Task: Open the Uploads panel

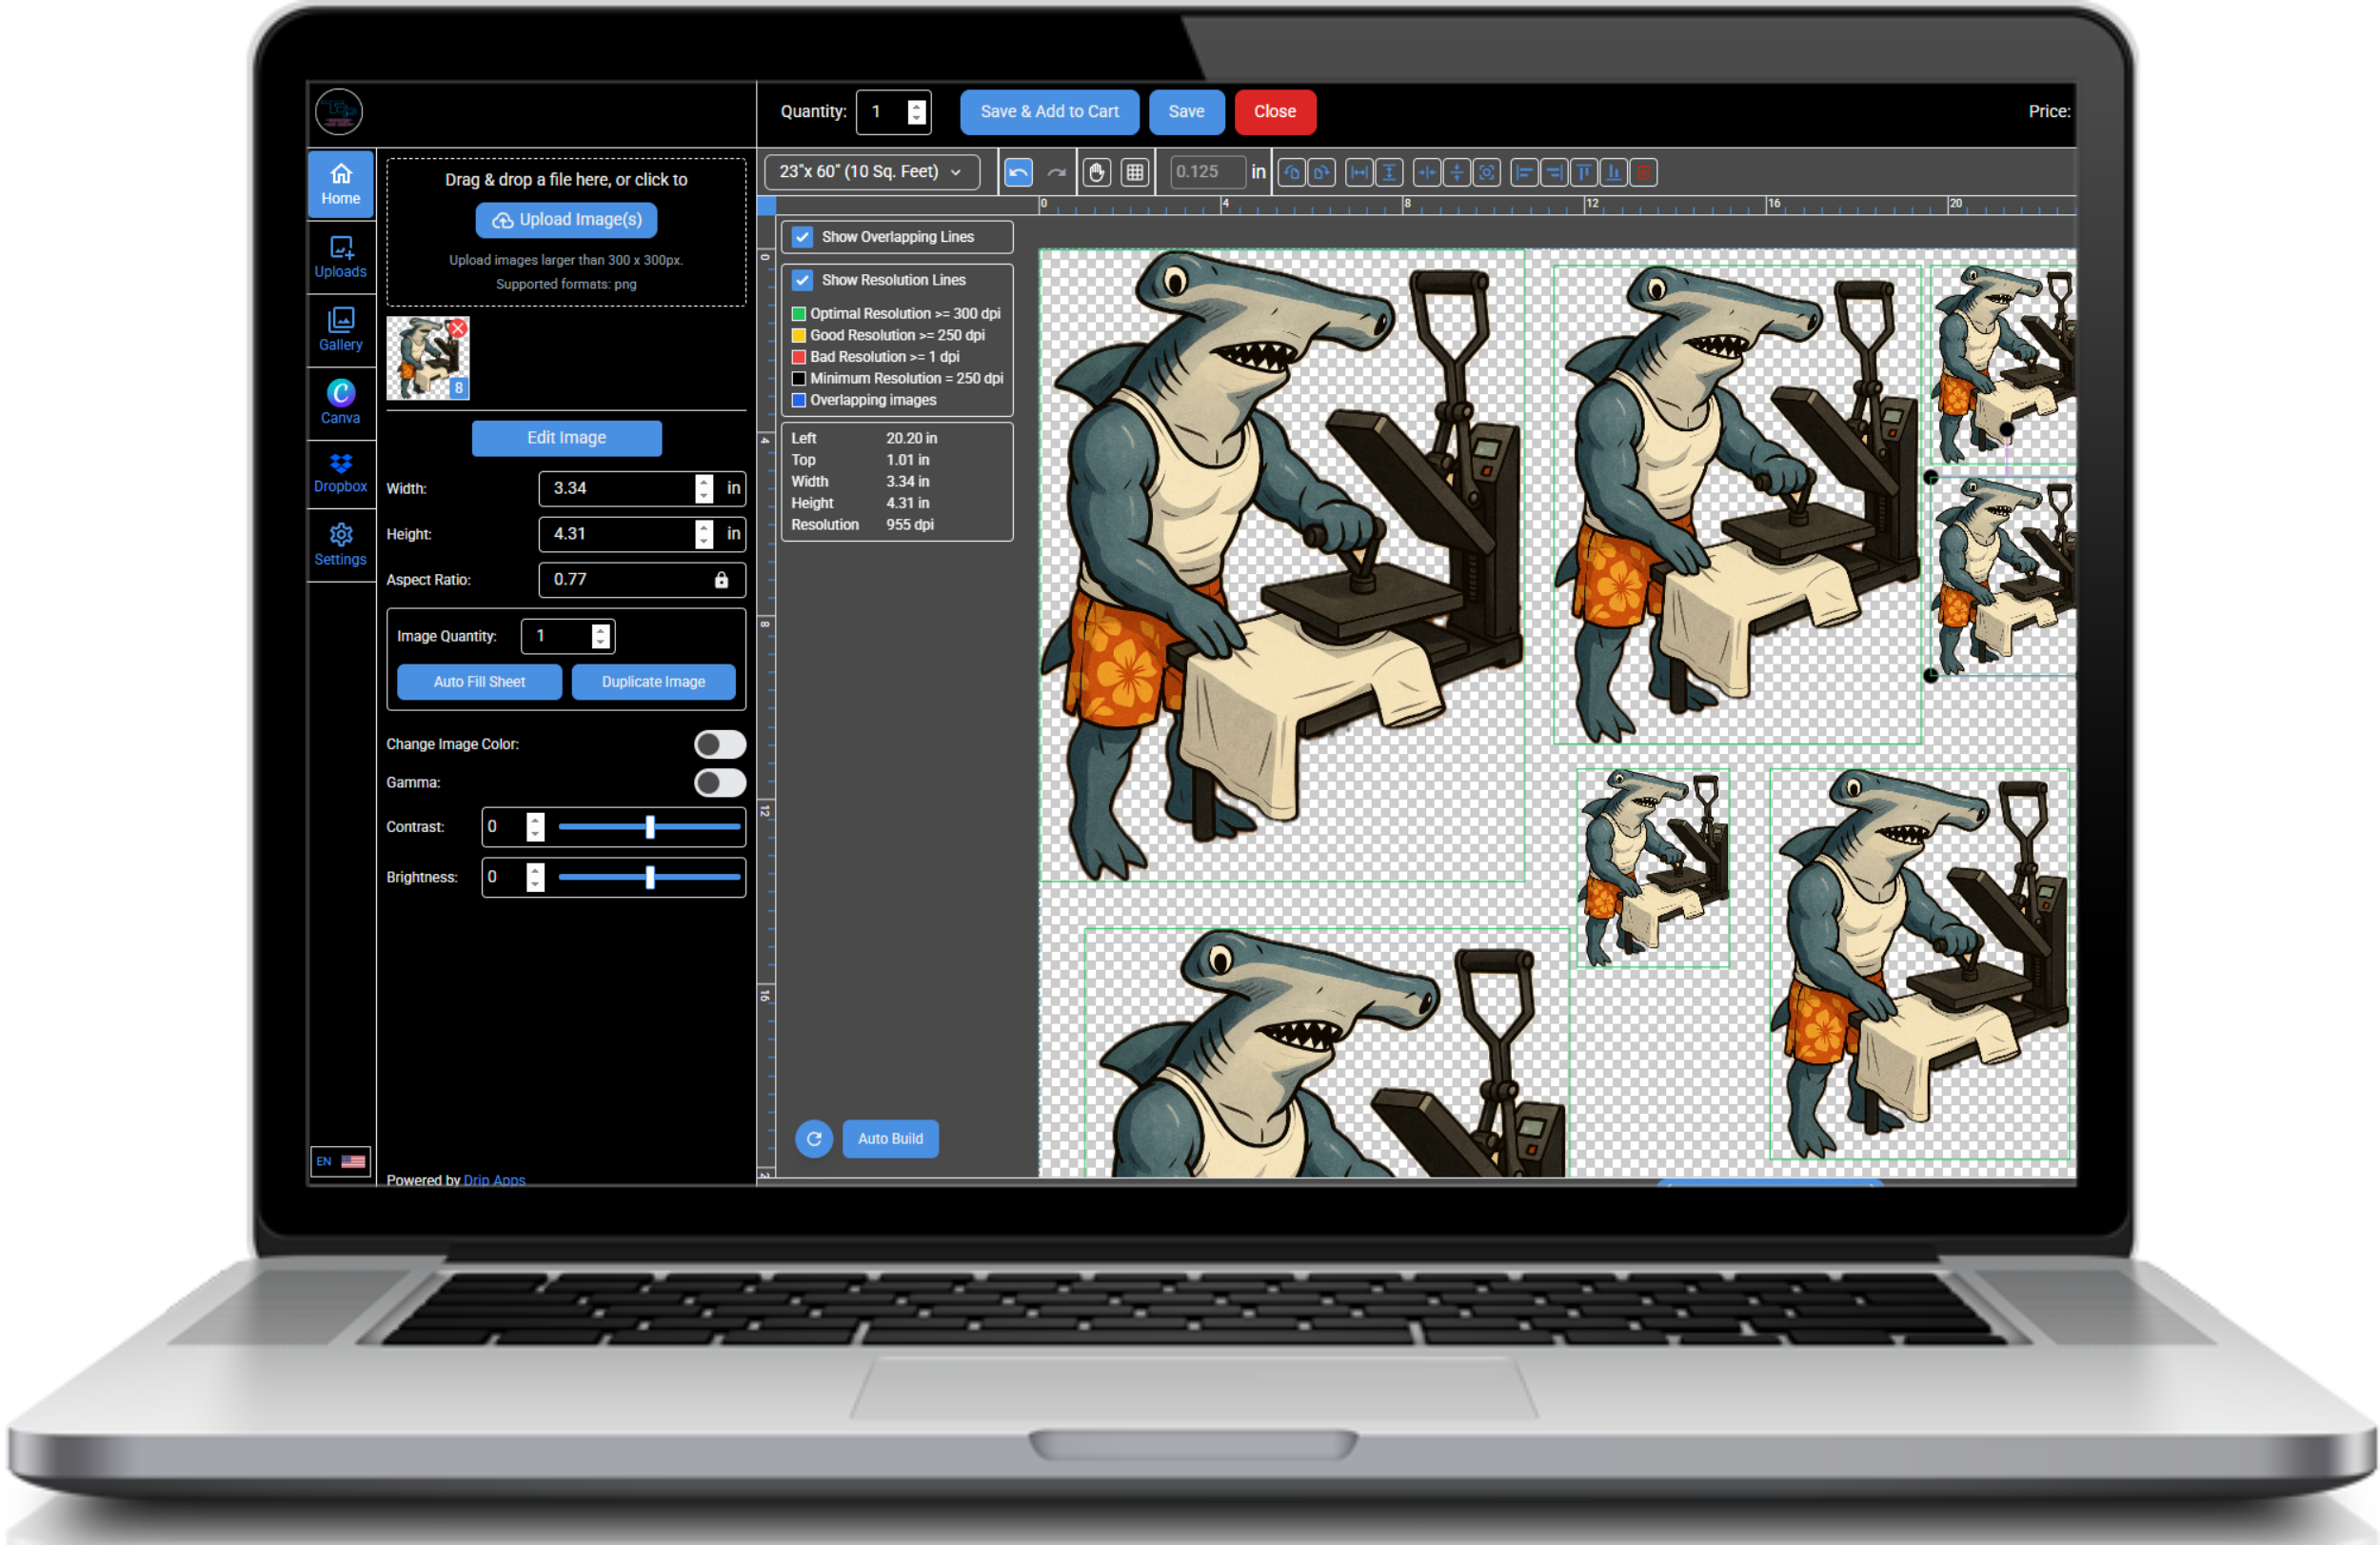Action: point(340,258)
